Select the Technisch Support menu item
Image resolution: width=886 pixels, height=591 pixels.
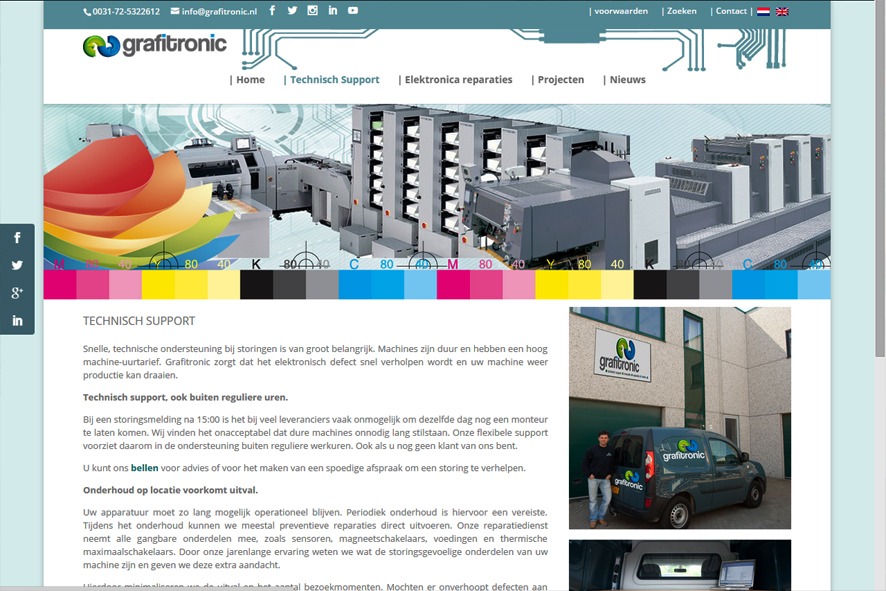(x=335, y=80)
